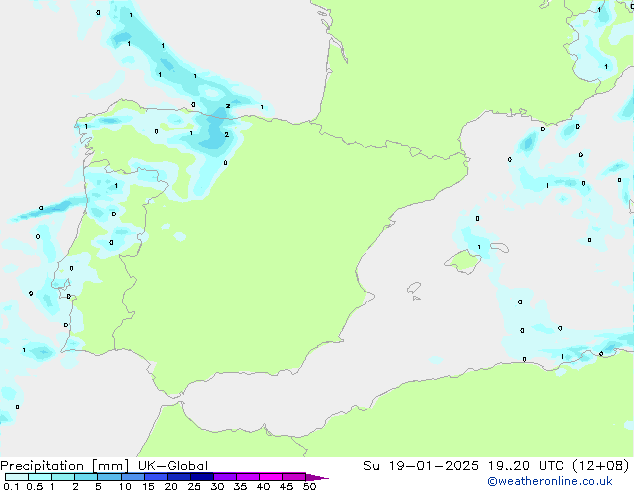Click the 'Precipitation [mm]' title text
Viewport: 634px width, 490px height.
click(x=65, y=466)
